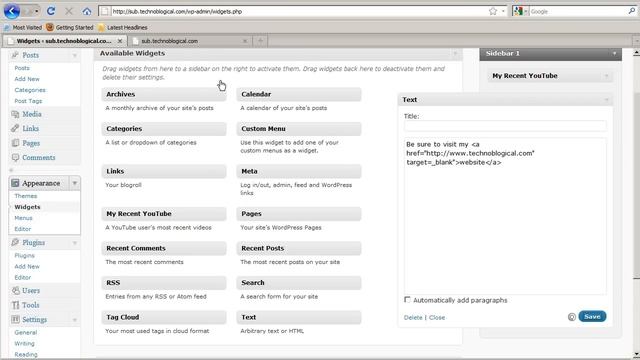Go to the browser Home icon

point(87,11)
